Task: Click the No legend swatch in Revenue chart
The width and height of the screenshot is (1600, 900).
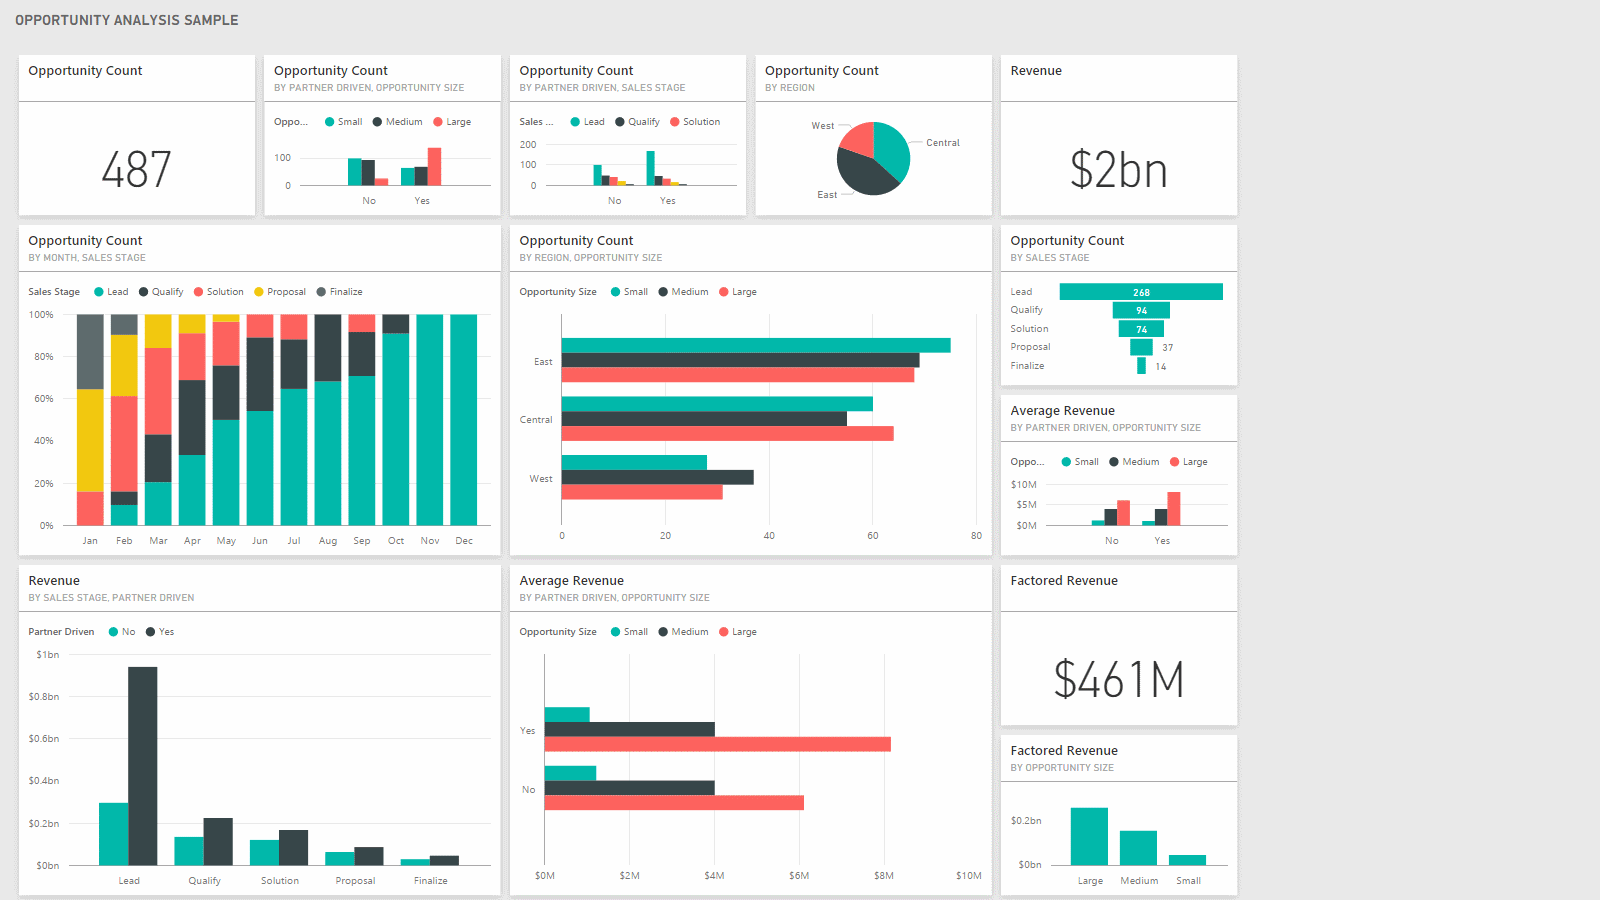Action: click(113, 632)
